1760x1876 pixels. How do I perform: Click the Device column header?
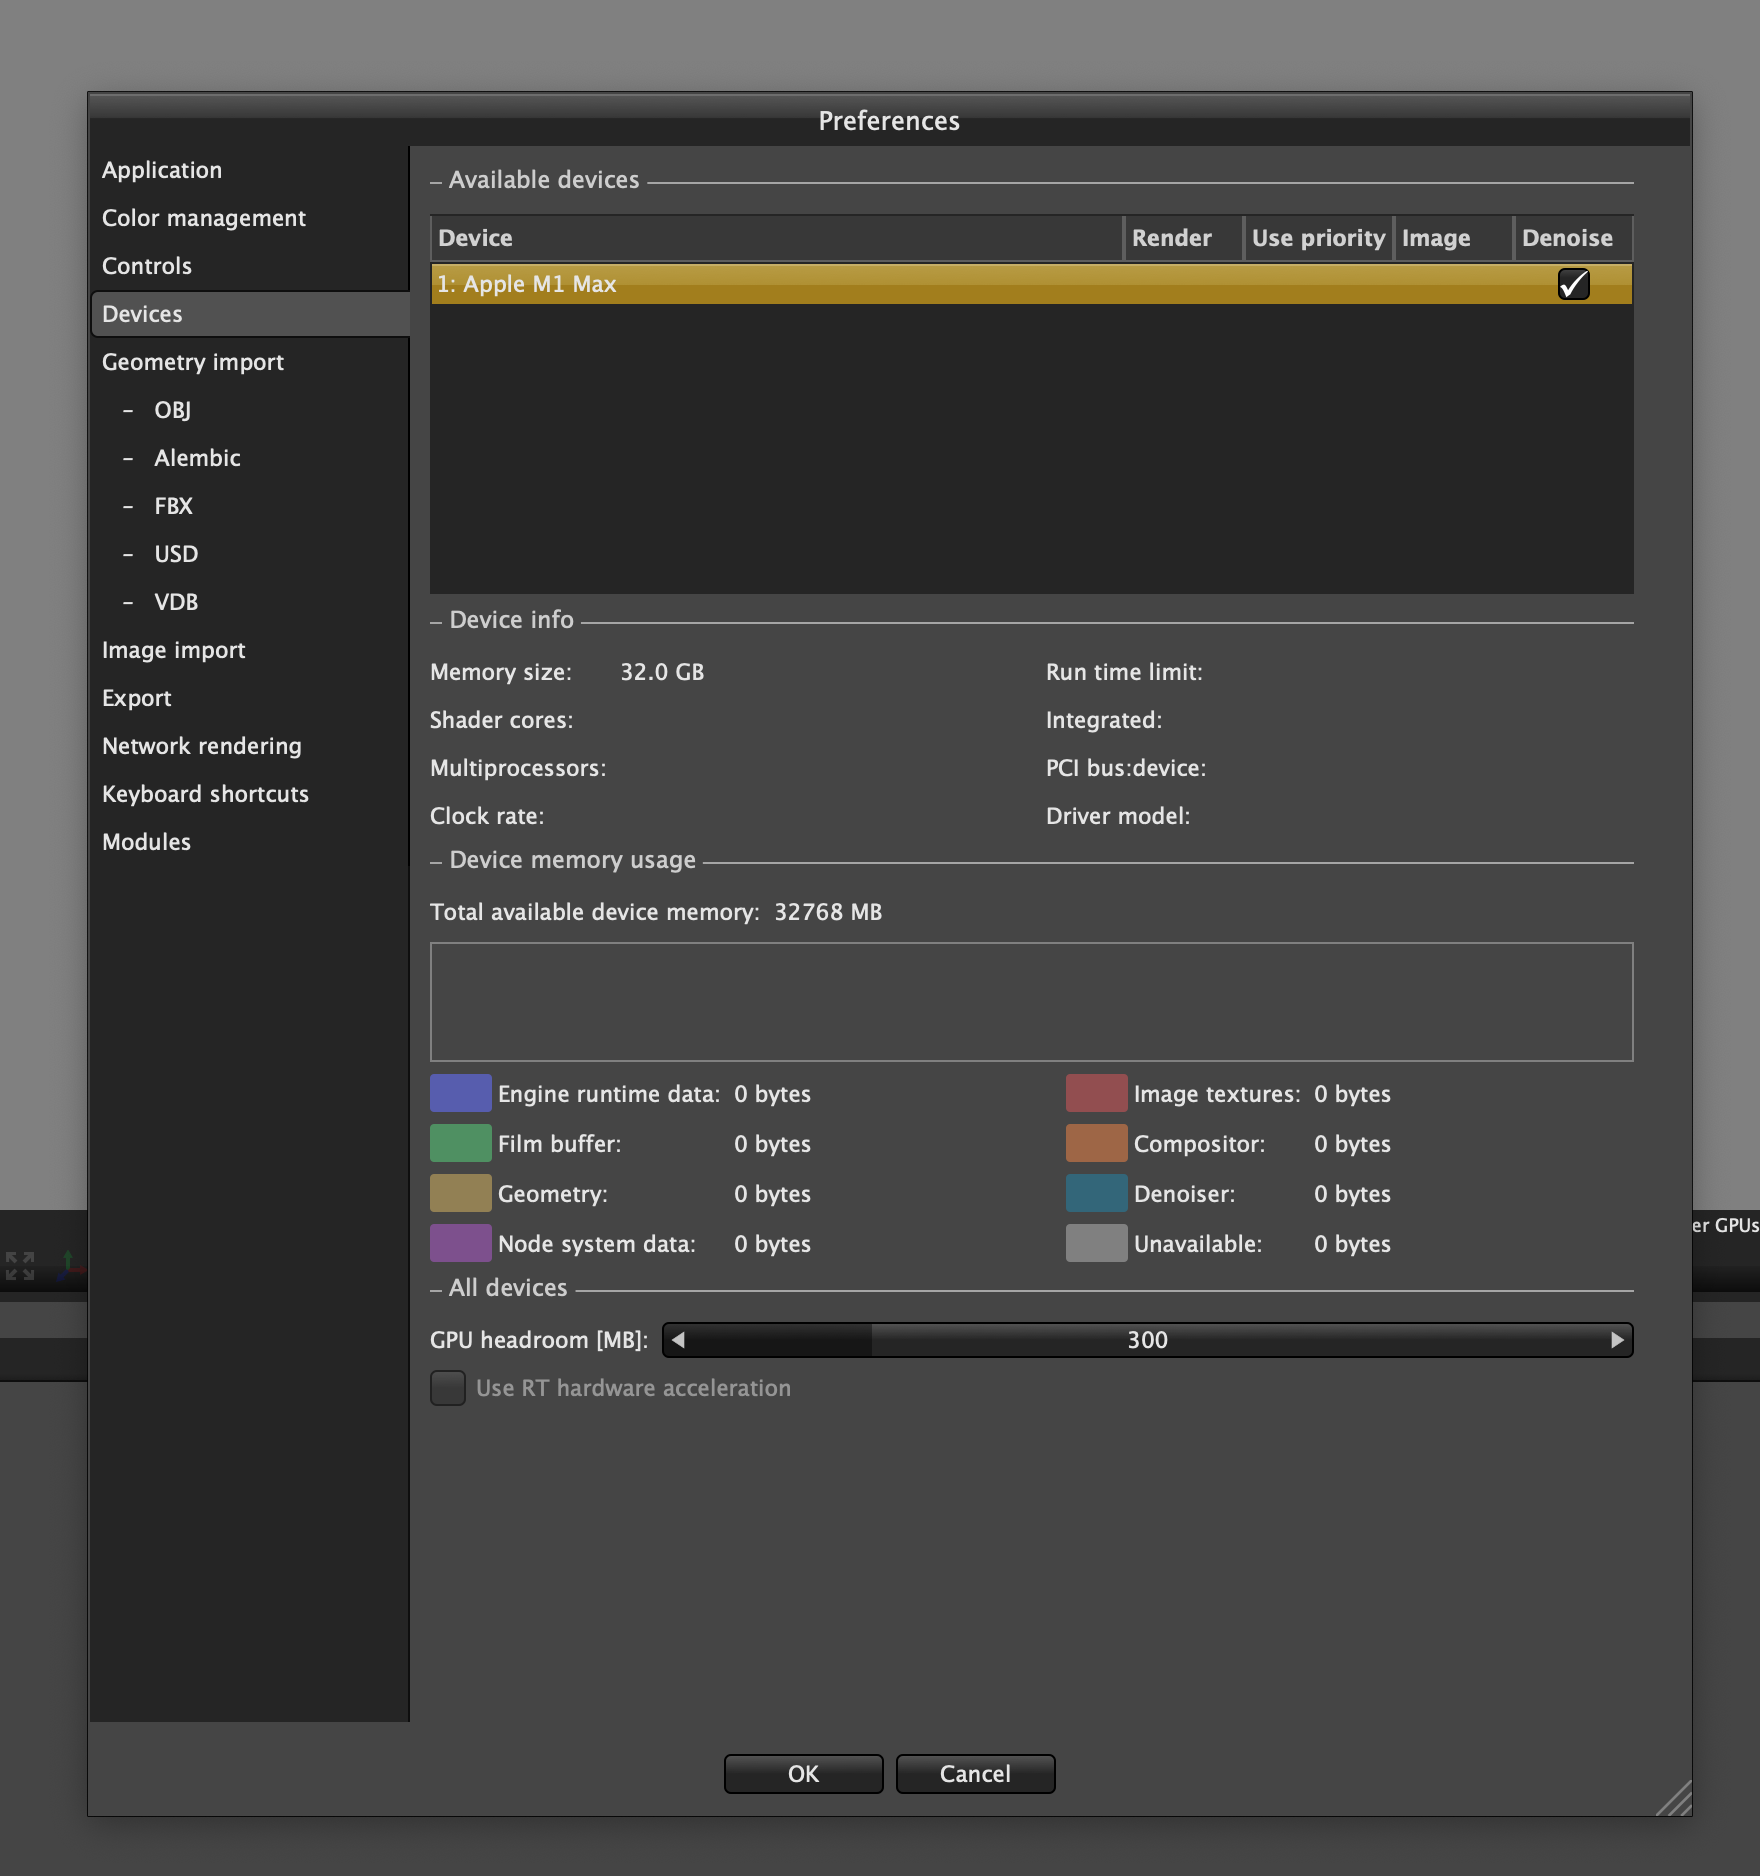(x=777, y=238)
